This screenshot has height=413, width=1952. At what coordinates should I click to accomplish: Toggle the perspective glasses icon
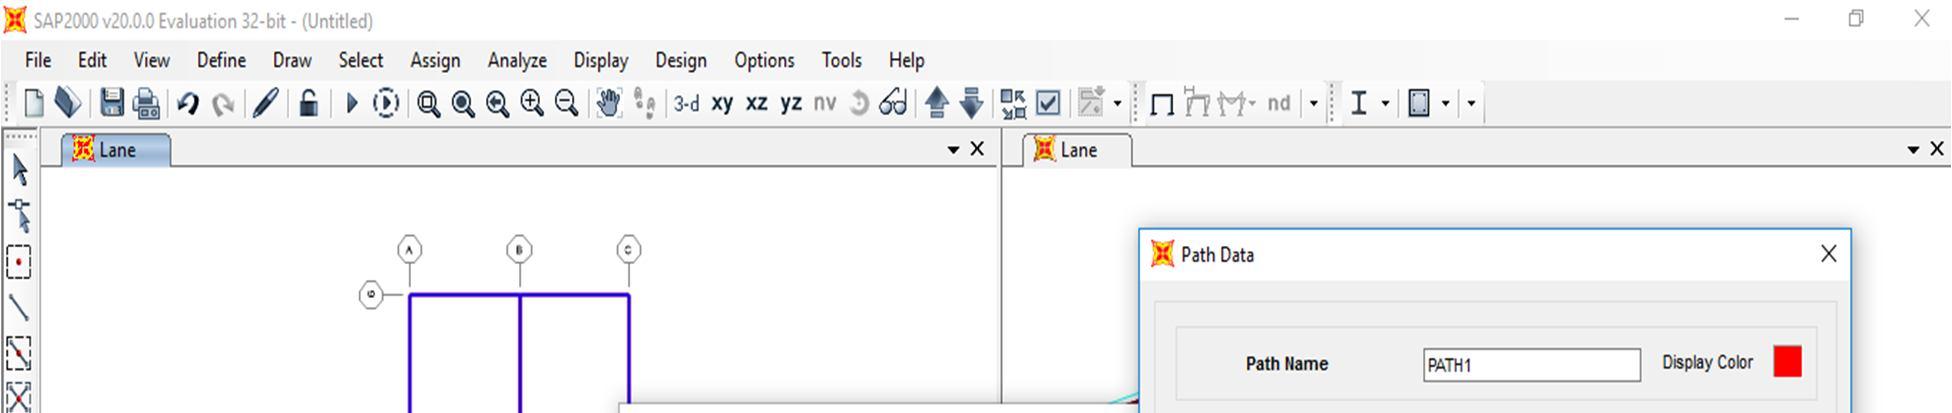pyautogui.click(x=893, y=103)
